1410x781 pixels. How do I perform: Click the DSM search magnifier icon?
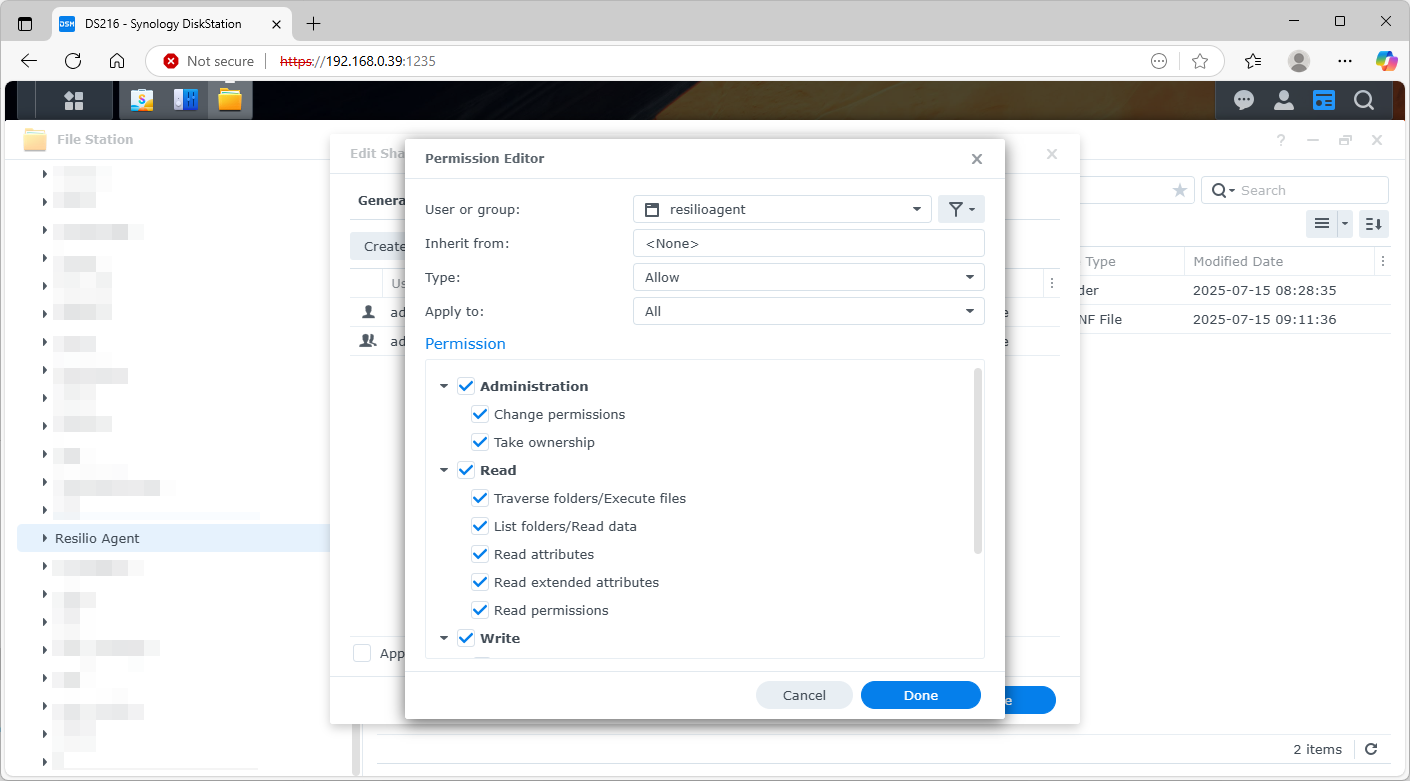pyautogui.click(x=1364, y=100)
